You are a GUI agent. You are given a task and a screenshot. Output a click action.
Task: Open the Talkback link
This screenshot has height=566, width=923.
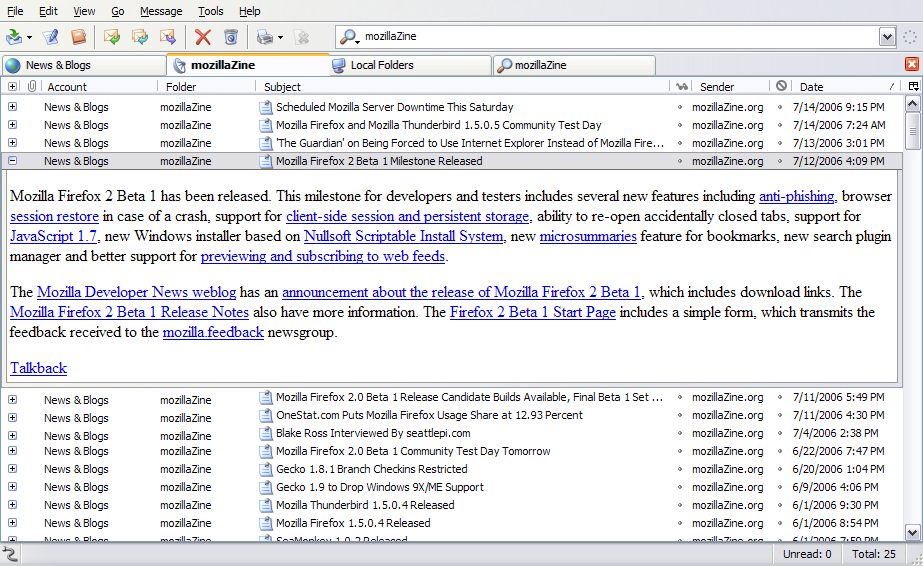coord(38,368)
